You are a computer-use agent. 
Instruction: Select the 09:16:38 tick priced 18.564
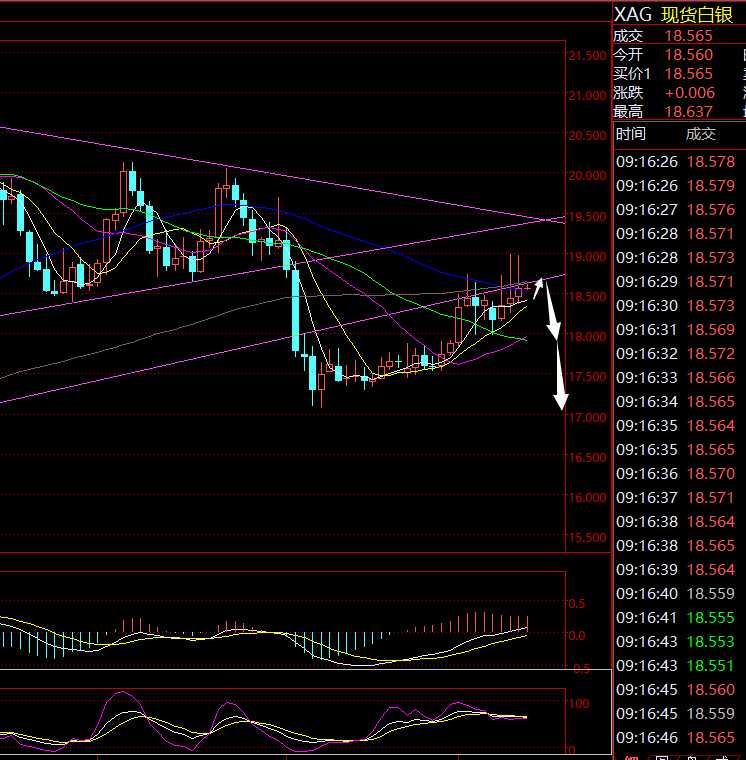676,522
